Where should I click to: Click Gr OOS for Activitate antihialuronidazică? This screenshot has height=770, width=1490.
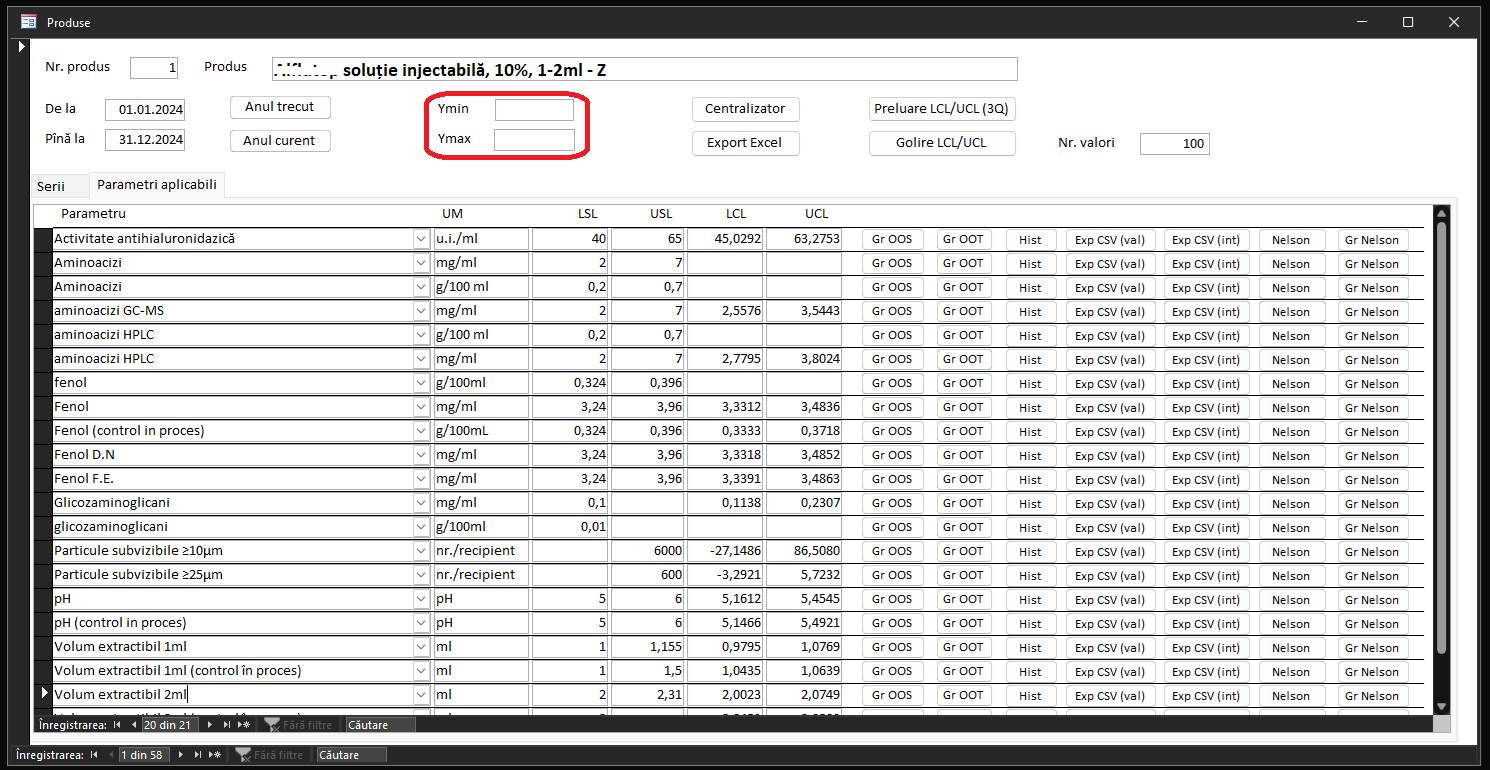pyautogui.click(x=892, y=239)
